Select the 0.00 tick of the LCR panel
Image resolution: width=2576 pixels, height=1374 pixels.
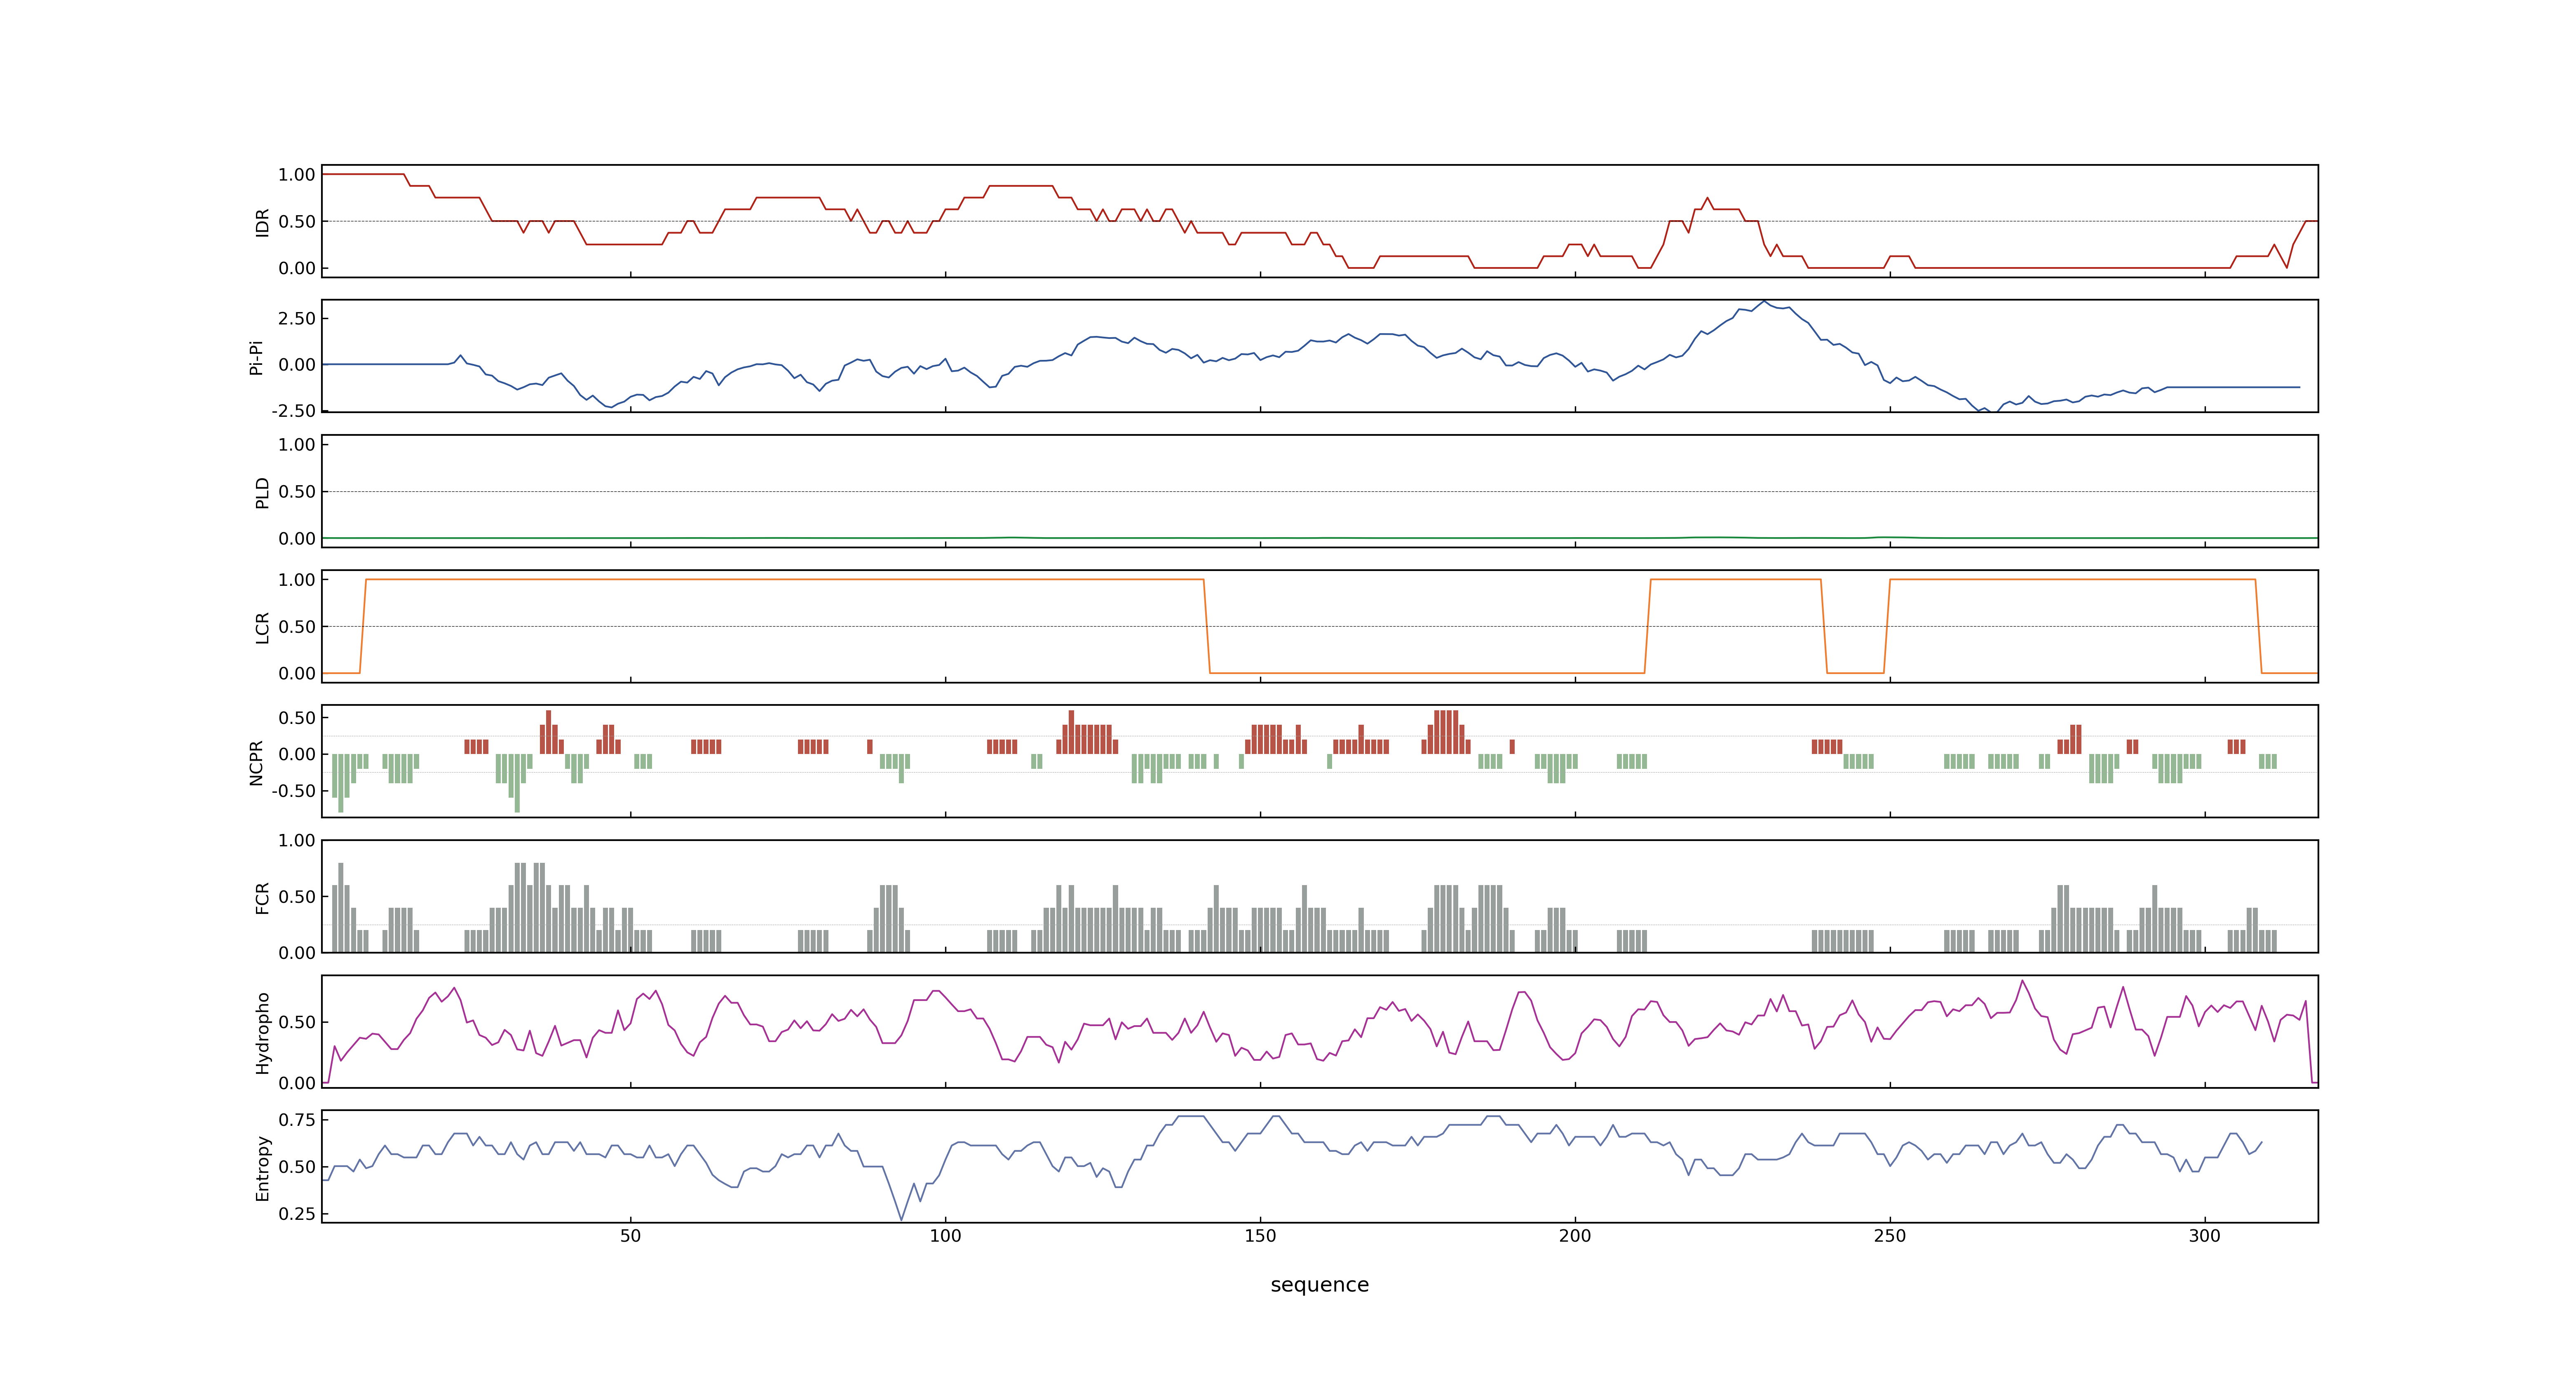pos(297,674)
